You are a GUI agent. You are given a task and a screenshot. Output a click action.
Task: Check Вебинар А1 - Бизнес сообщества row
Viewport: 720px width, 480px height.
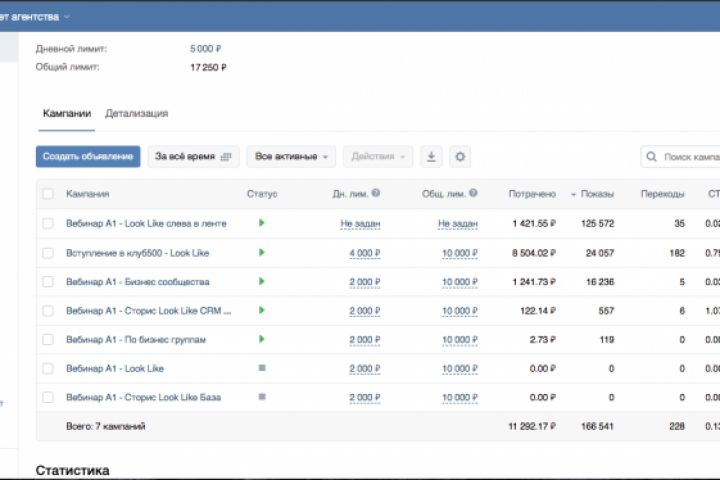(48, 282)
